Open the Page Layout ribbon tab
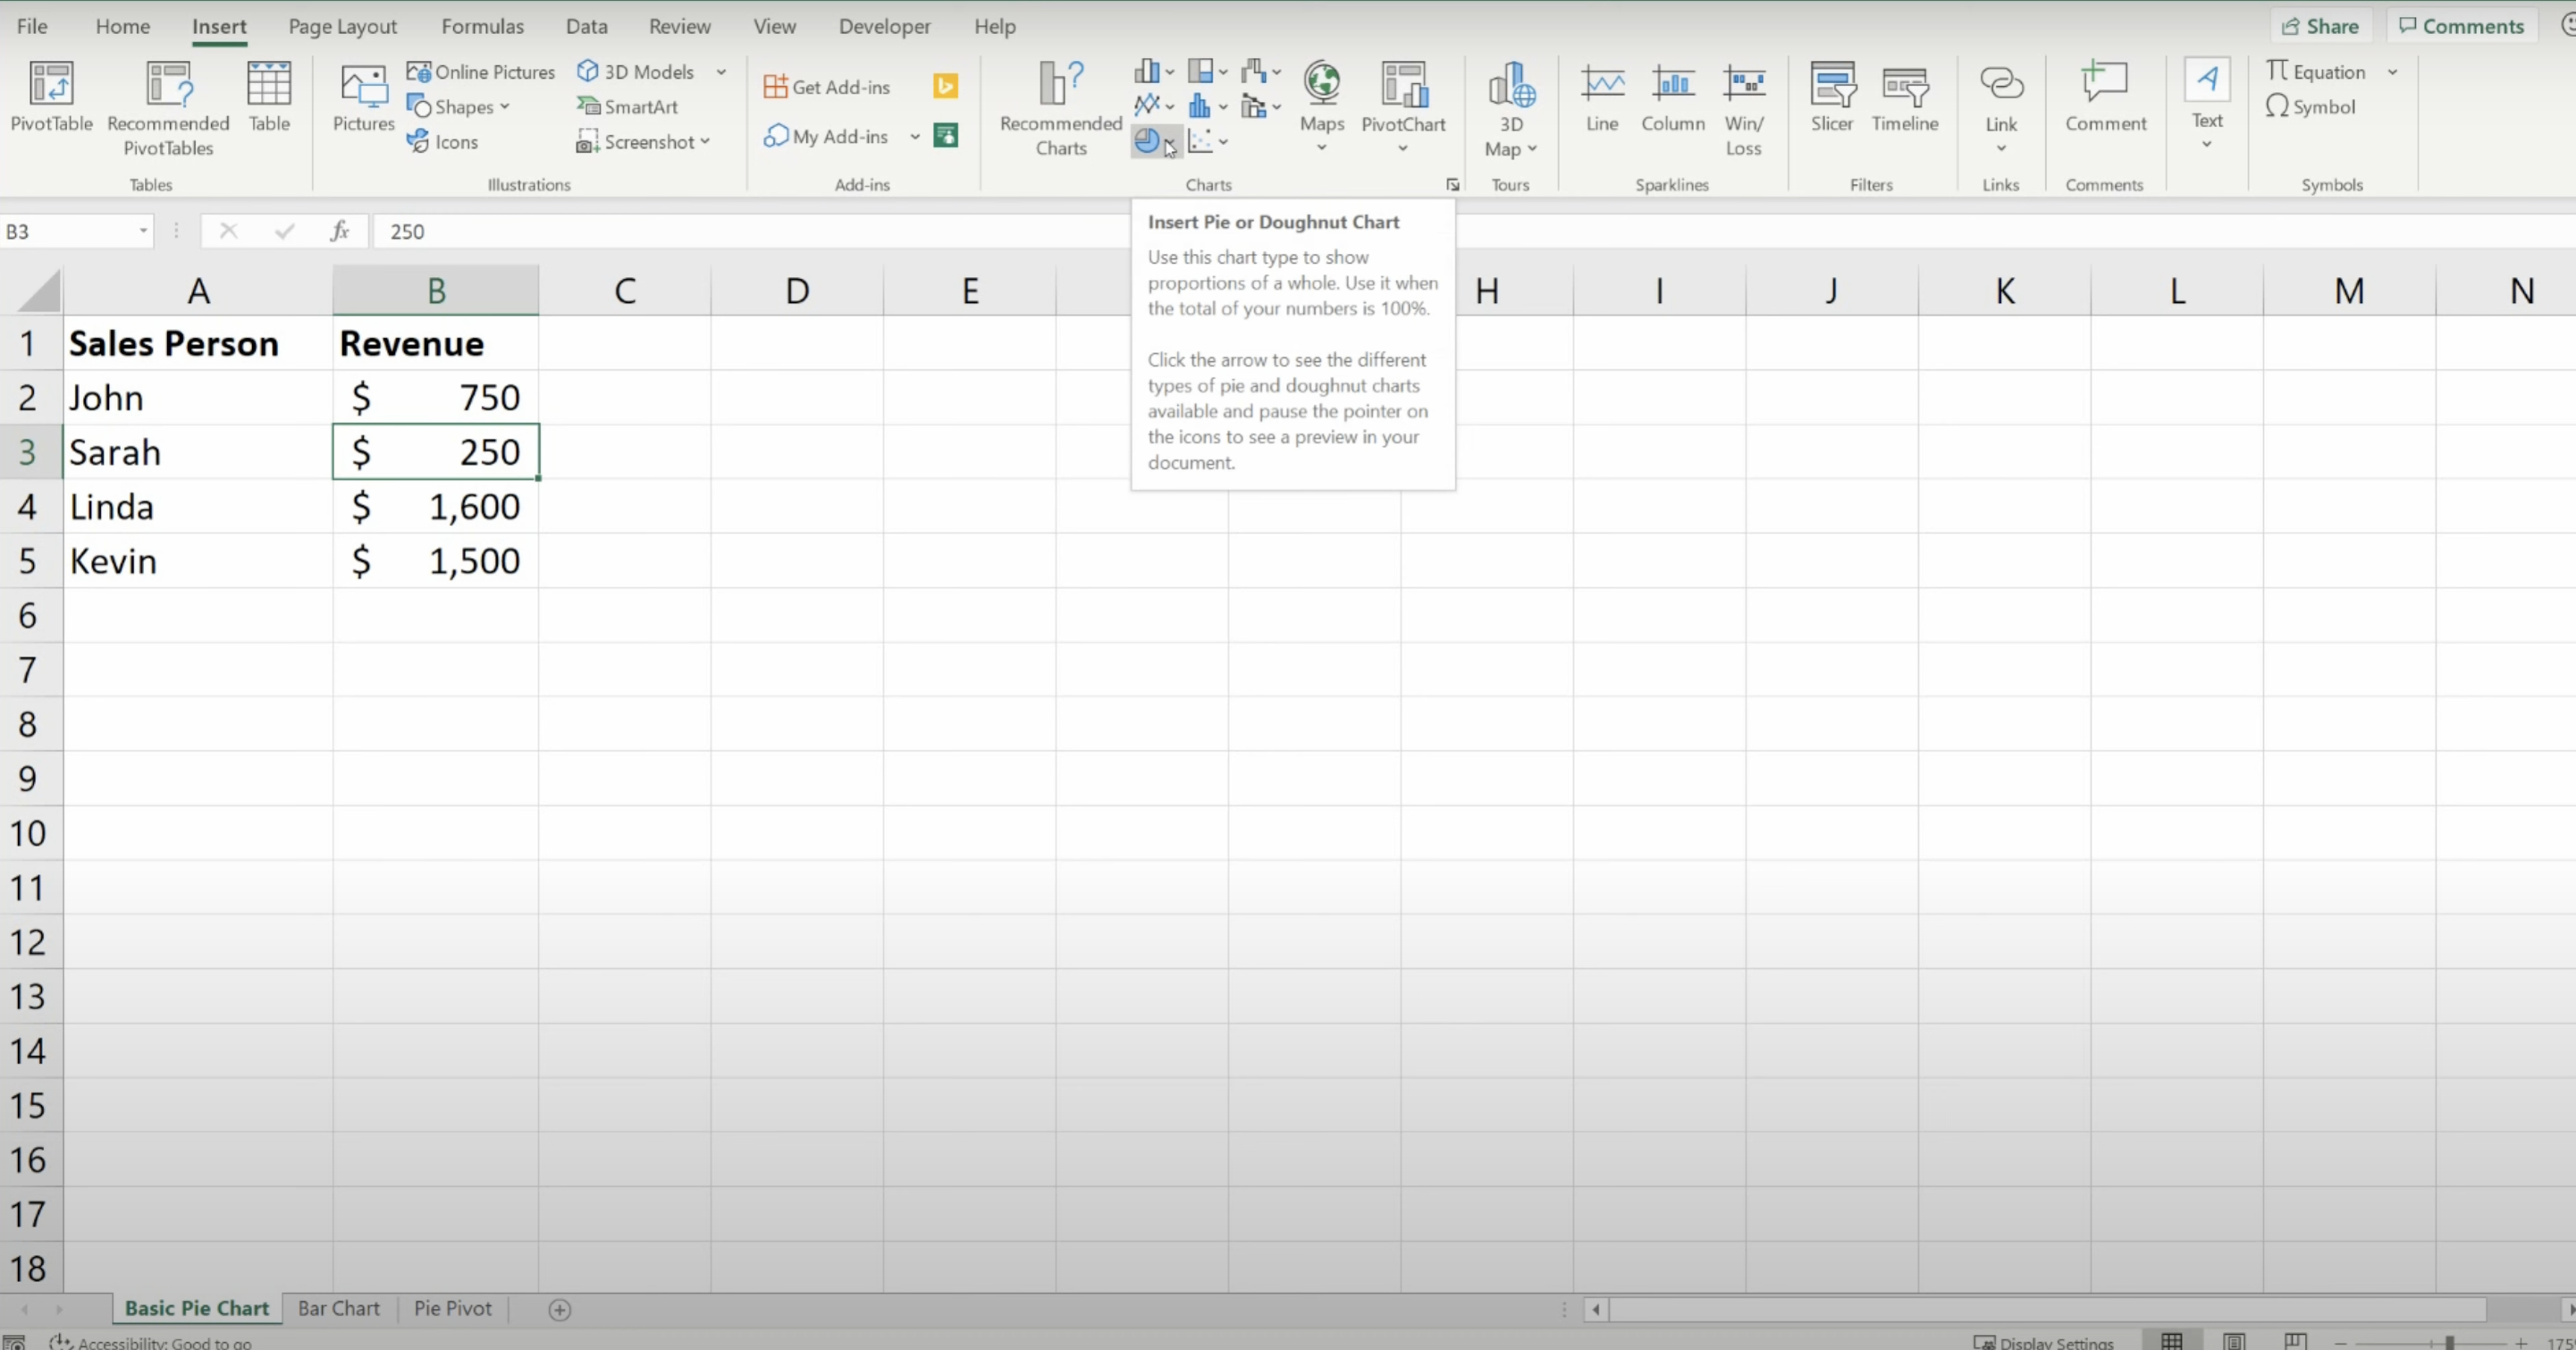 point(342,26)
